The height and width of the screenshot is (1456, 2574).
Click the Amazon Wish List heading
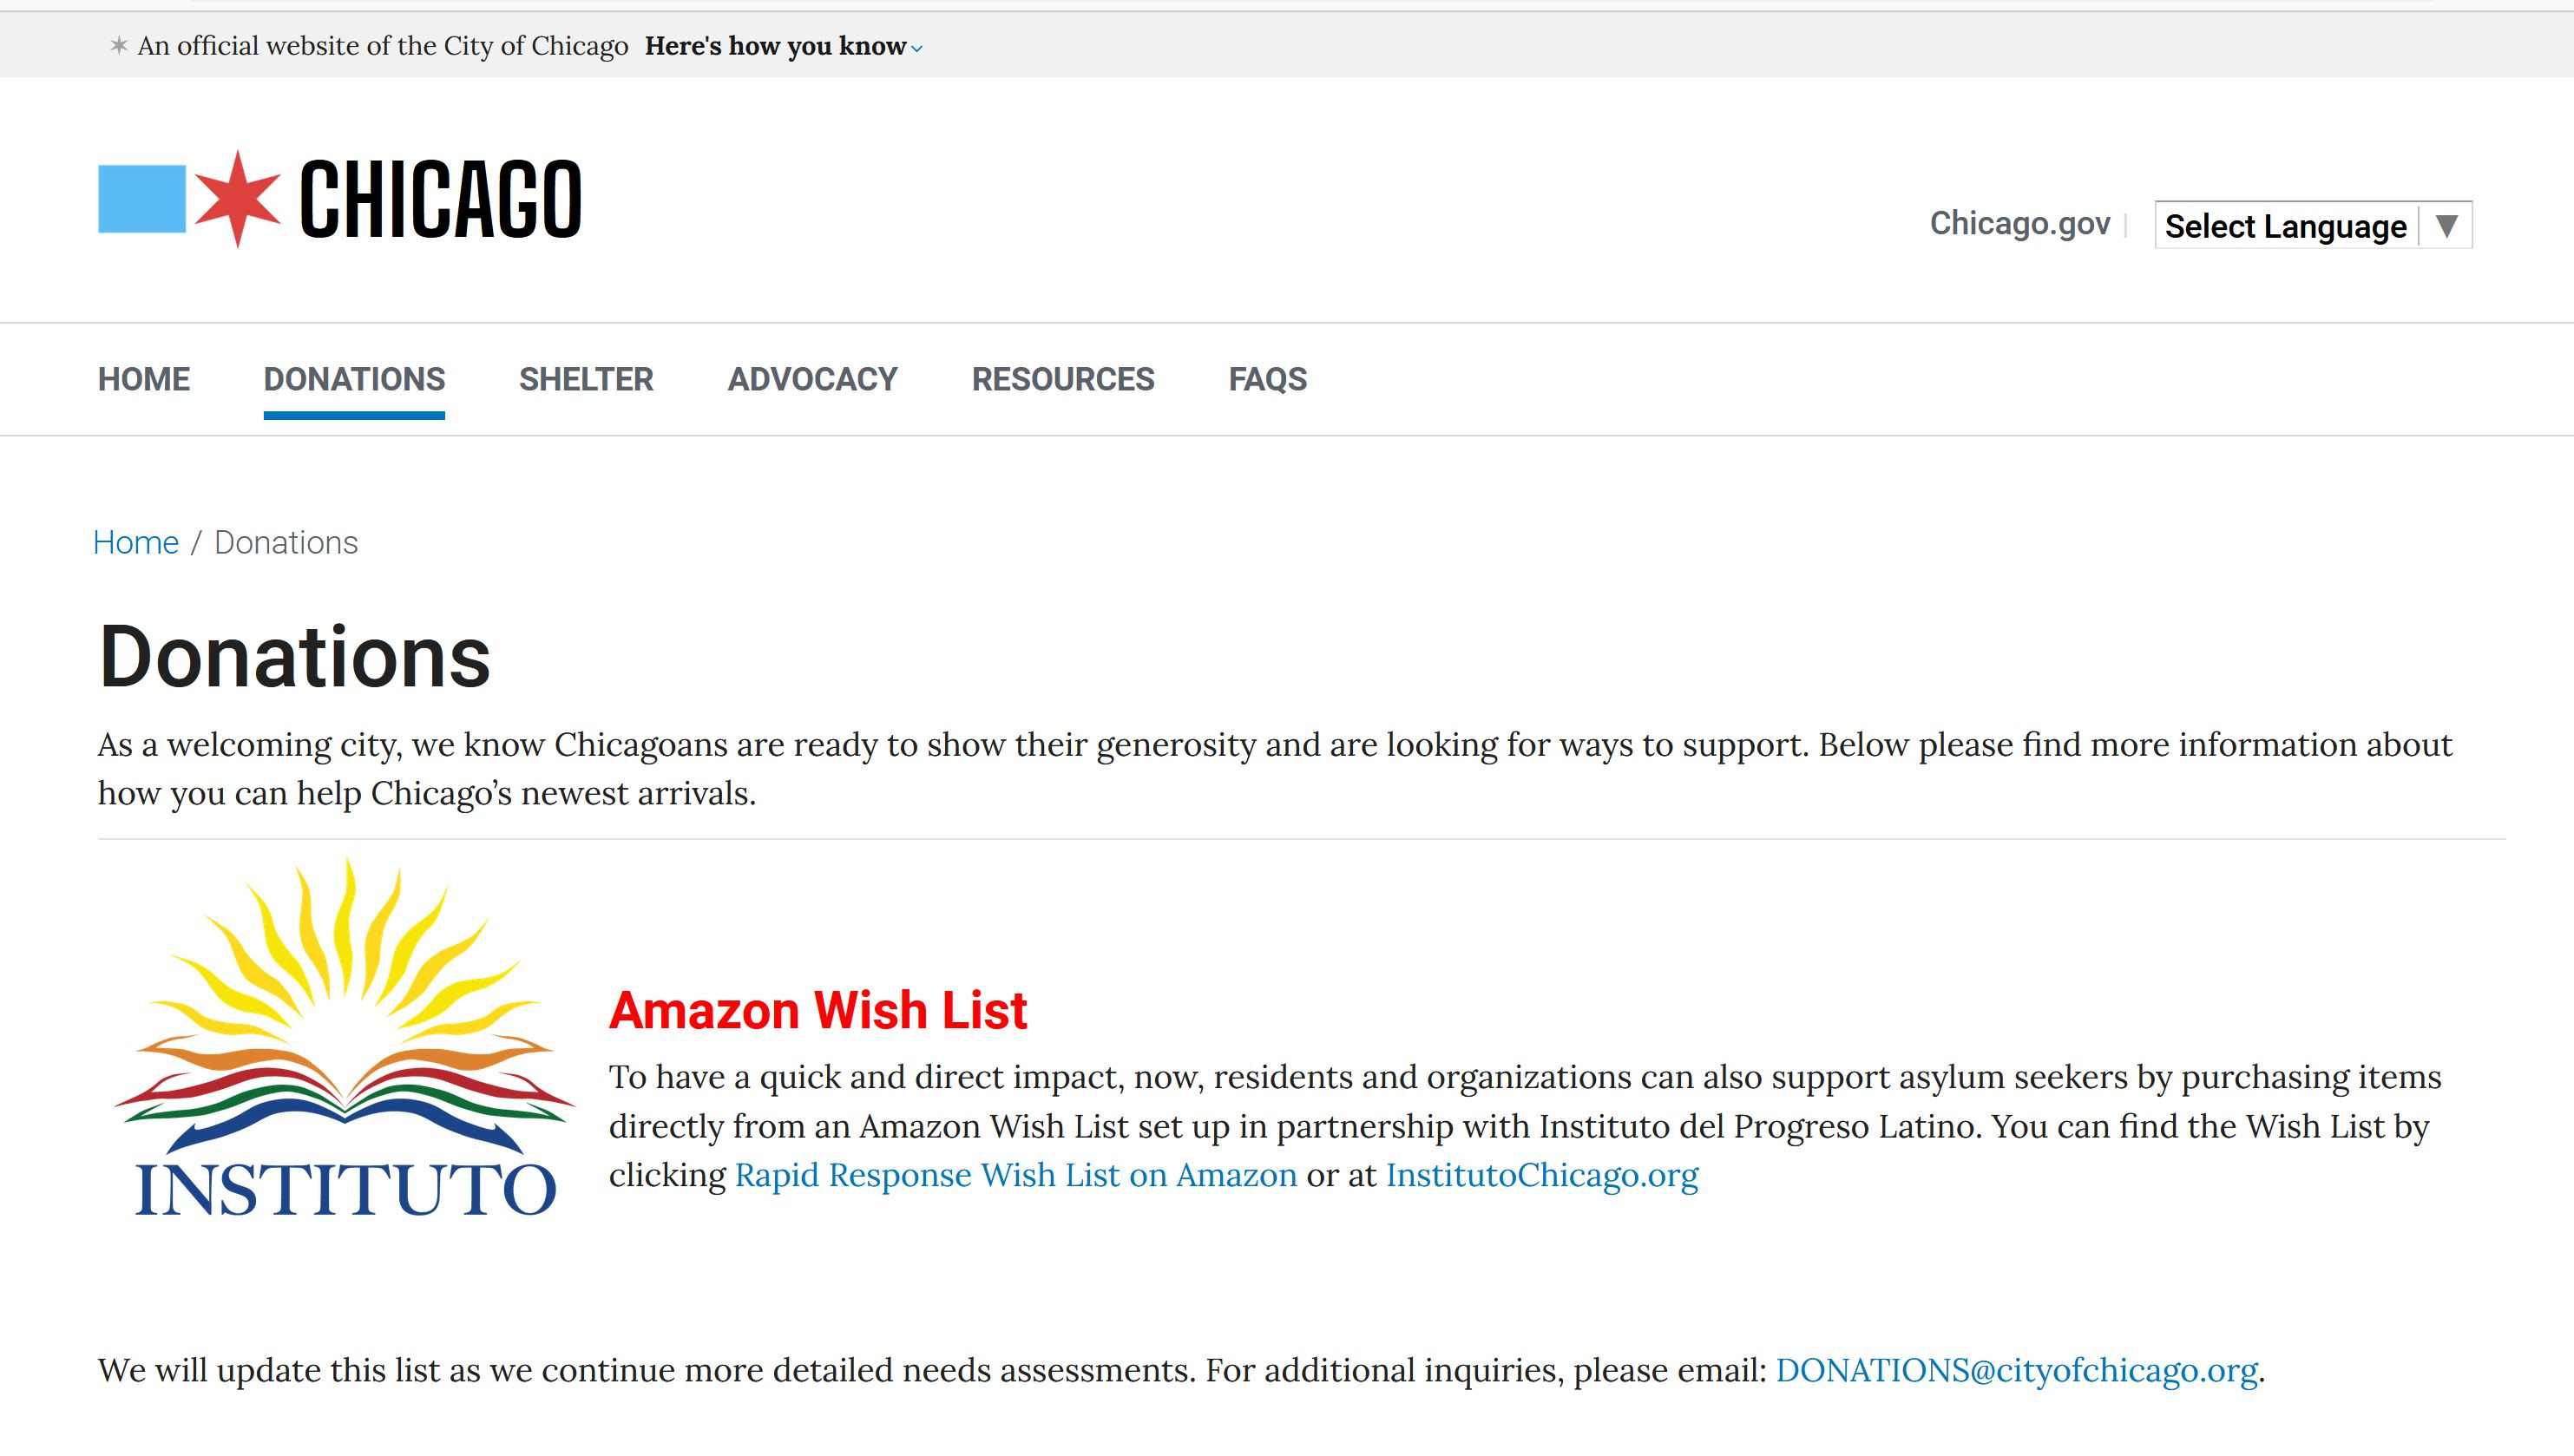[818, 1010]
